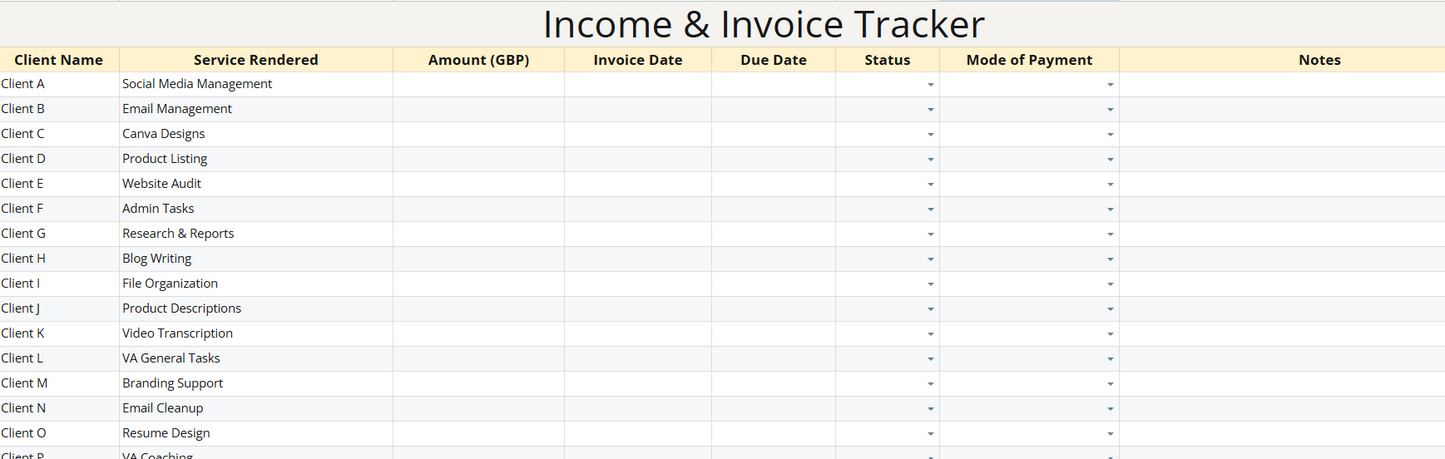Select the Notes cell for Client M
Screen dimensions: 1445x459
pyautogui.click(x=1282, y=384)
